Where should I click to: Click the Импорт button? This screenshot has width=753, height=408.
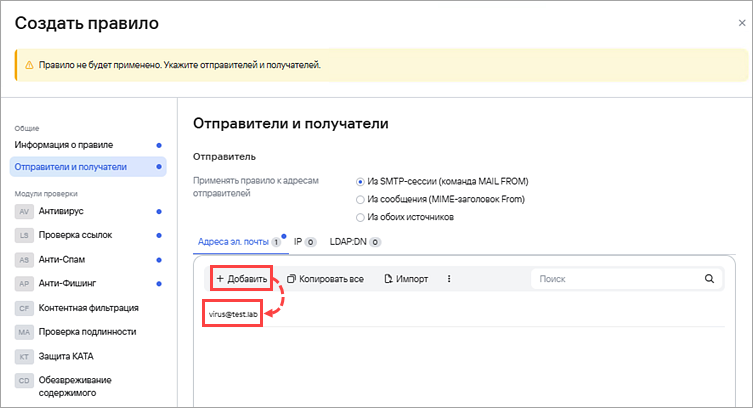(406, 279)
